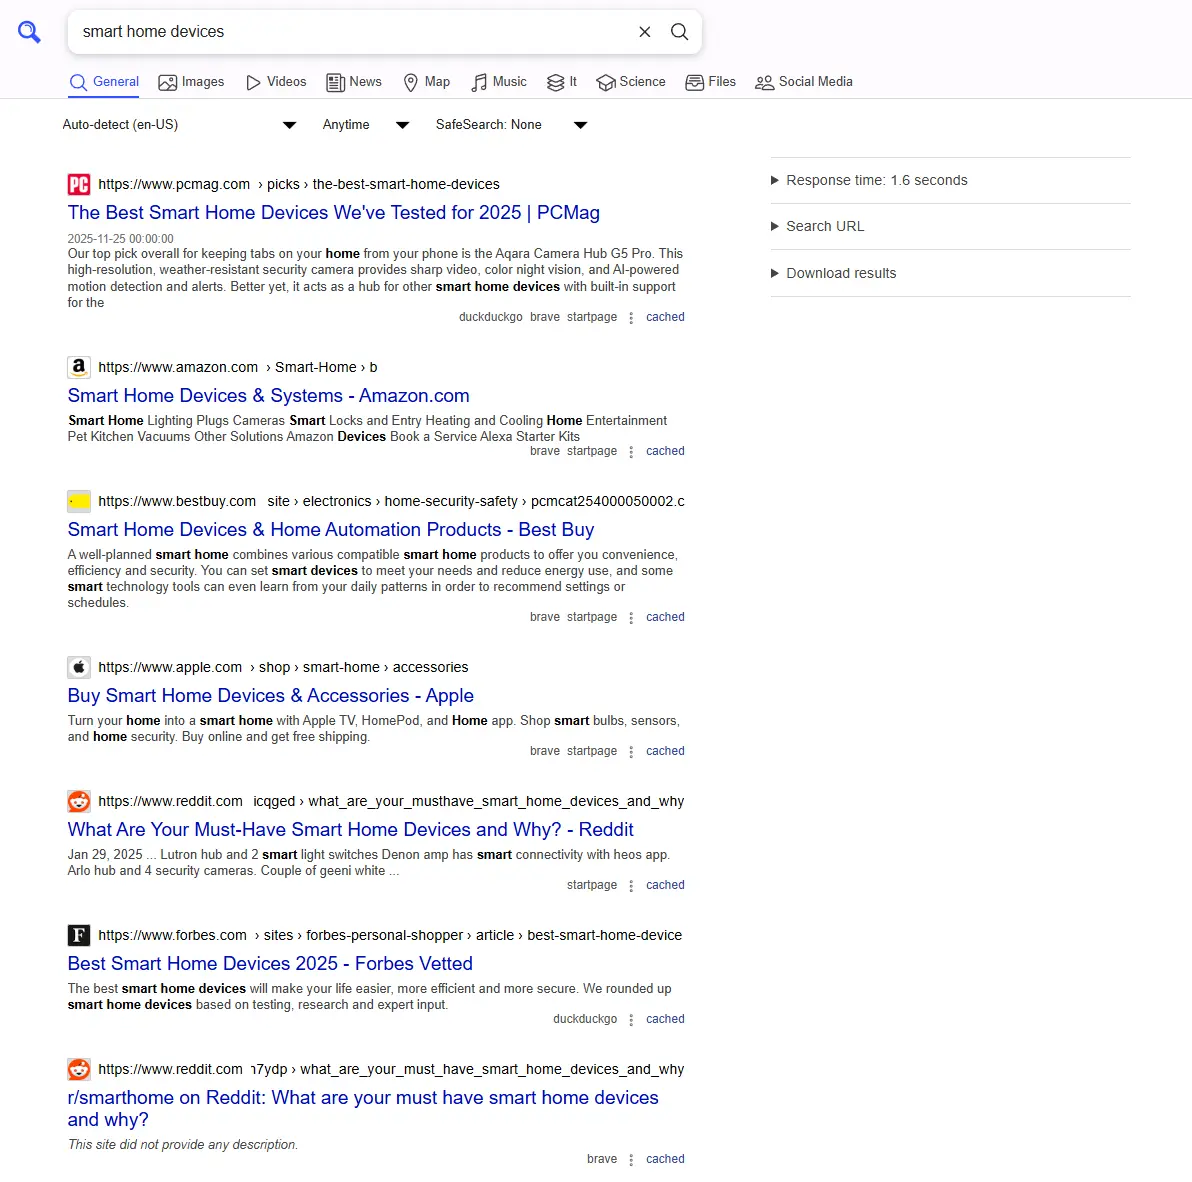Click the 2025-11-25 date on PCMag result
This screenshot has height=1182, width=1192.
120,239
